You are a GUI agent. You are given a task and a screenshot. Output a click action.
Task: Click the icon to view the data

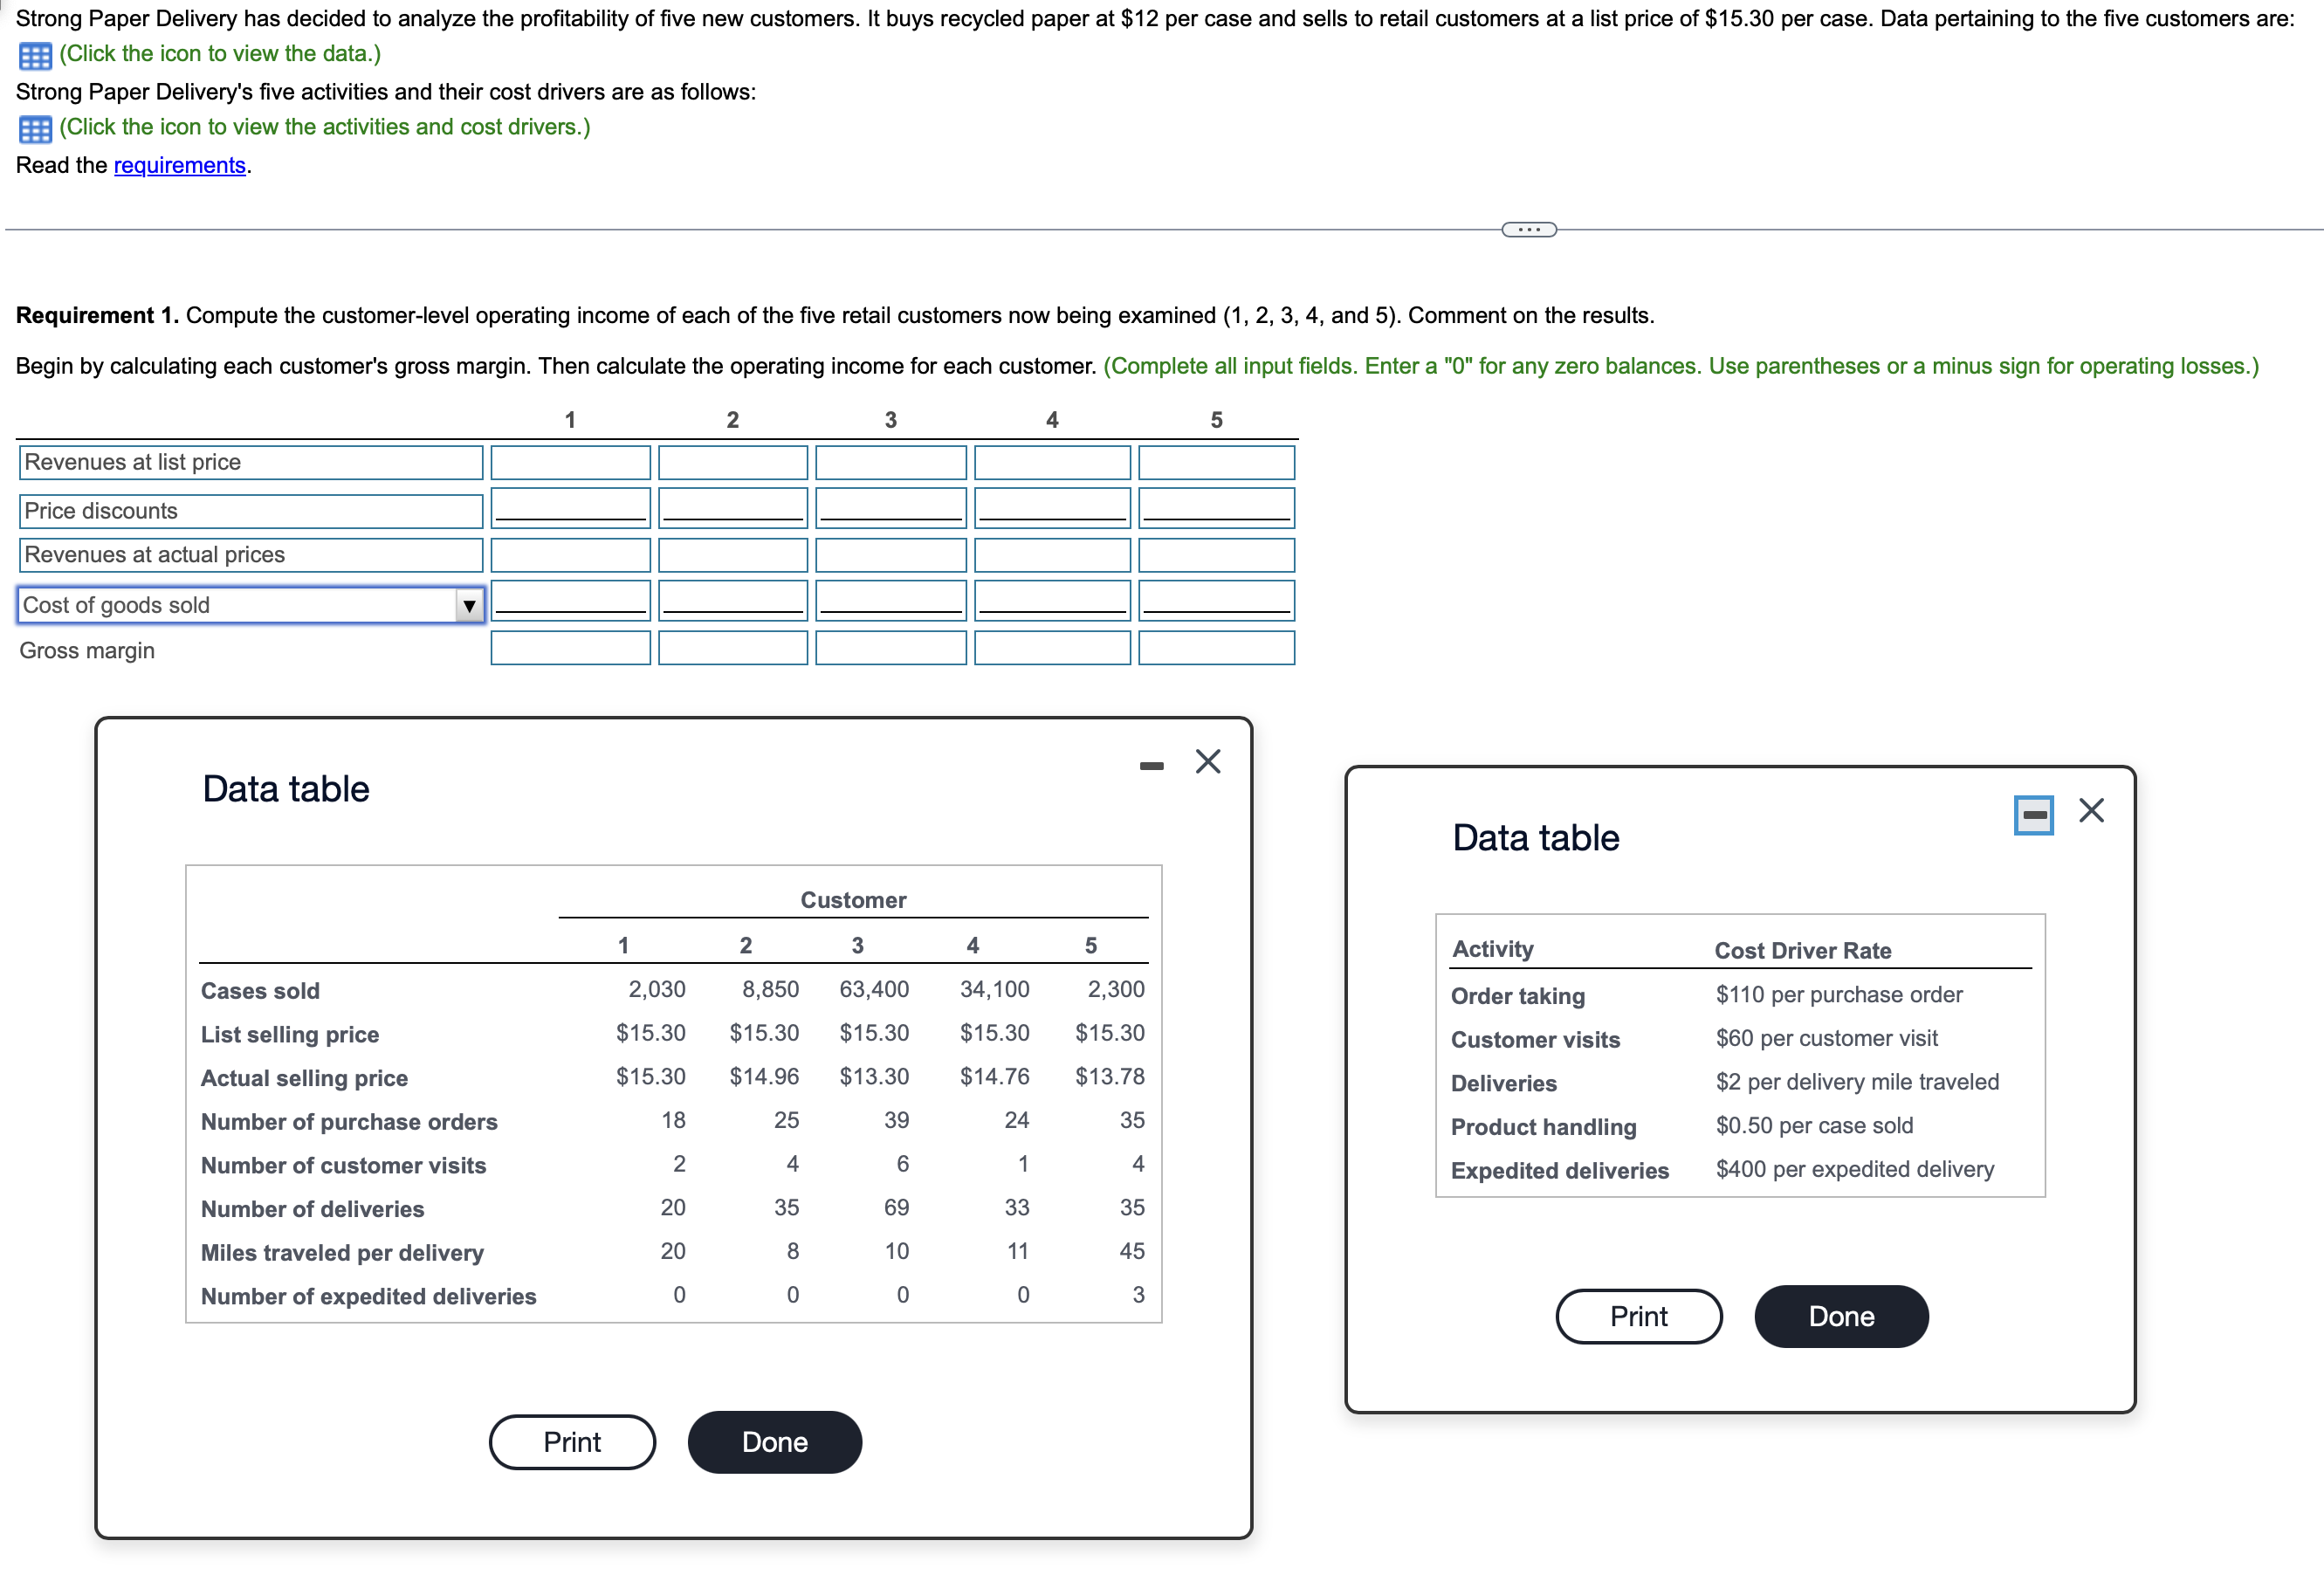pos(35,56)
